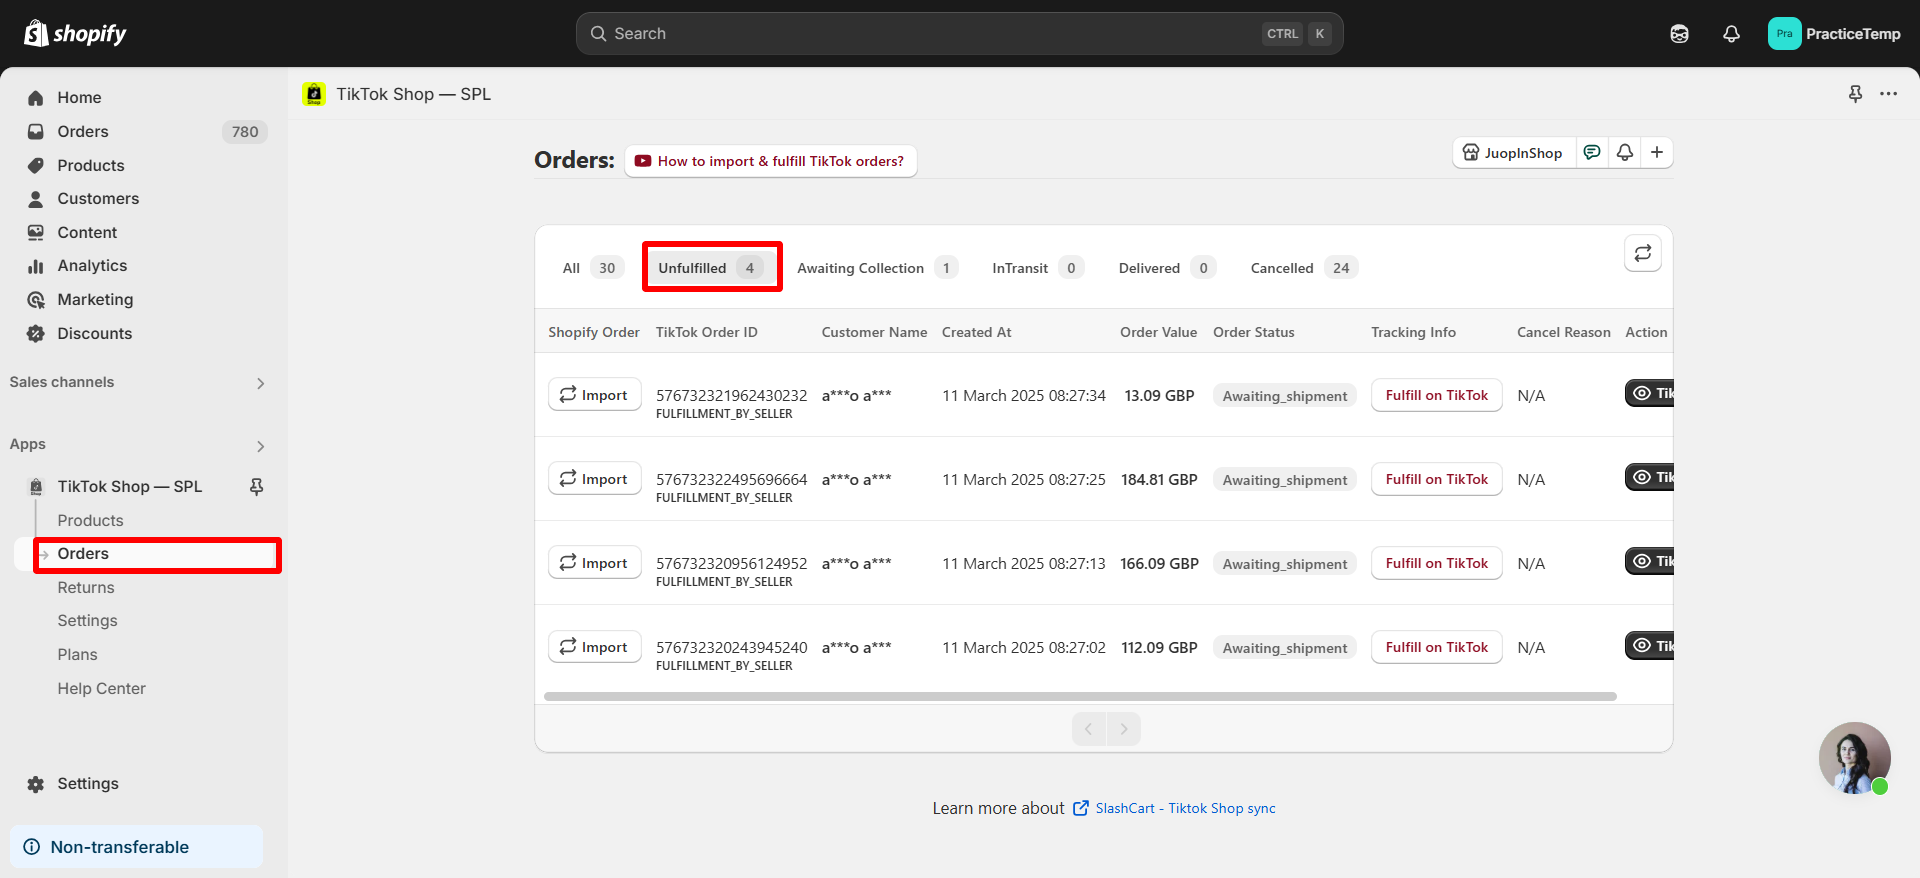1920x878 pixels.
Task: Go to next page of orders
Action: point(1124,729)
